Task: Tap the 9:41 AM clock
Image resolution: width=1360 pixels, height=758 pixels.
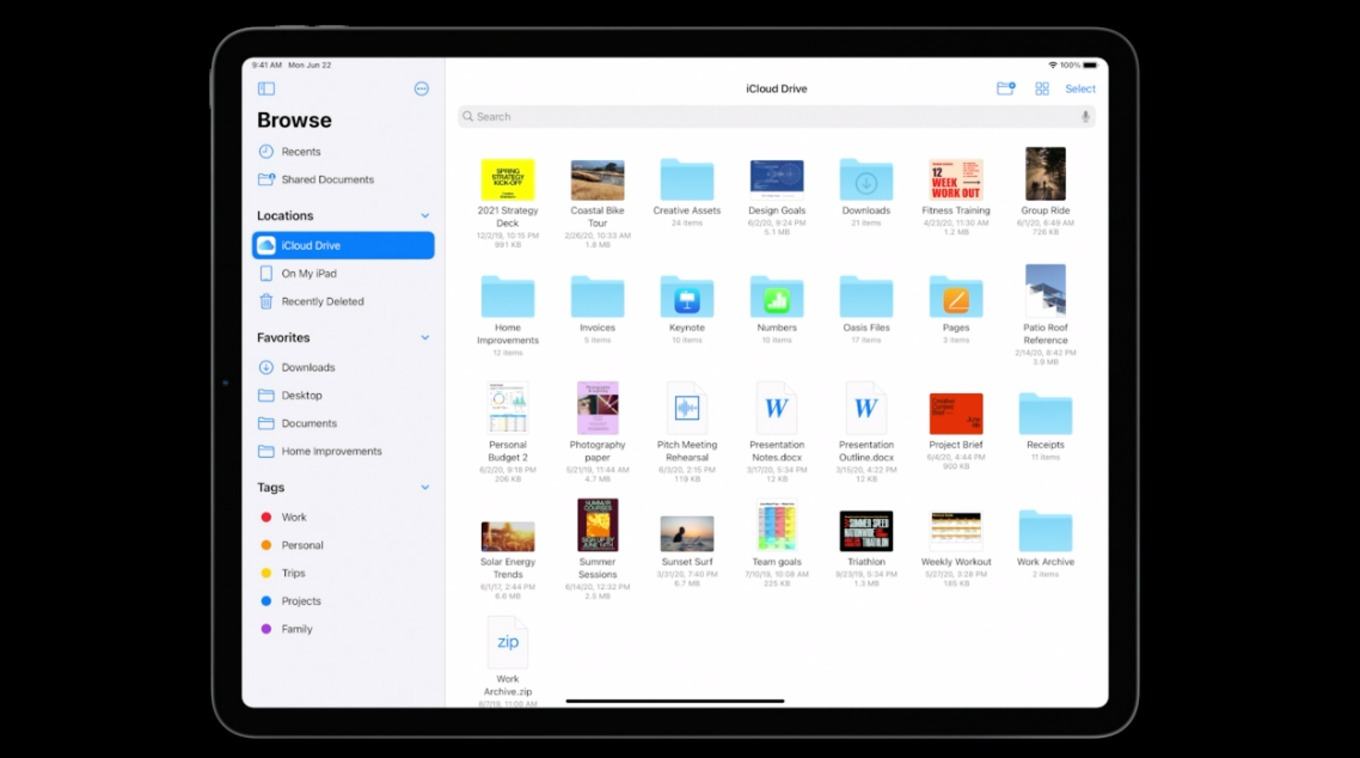Action: coord(267,65)
